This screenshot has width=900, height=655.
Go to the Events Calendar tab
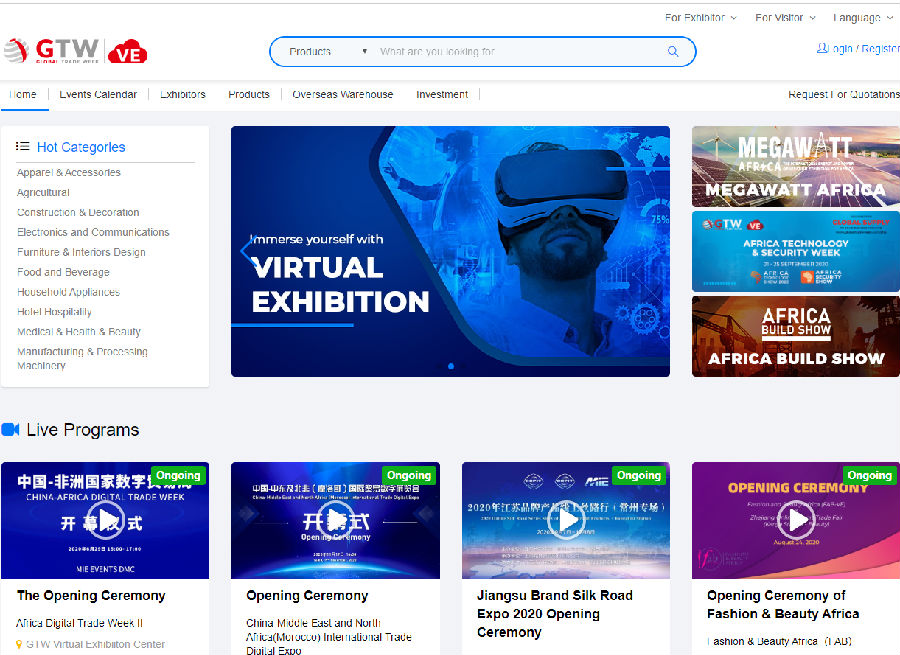coord(98,95)
